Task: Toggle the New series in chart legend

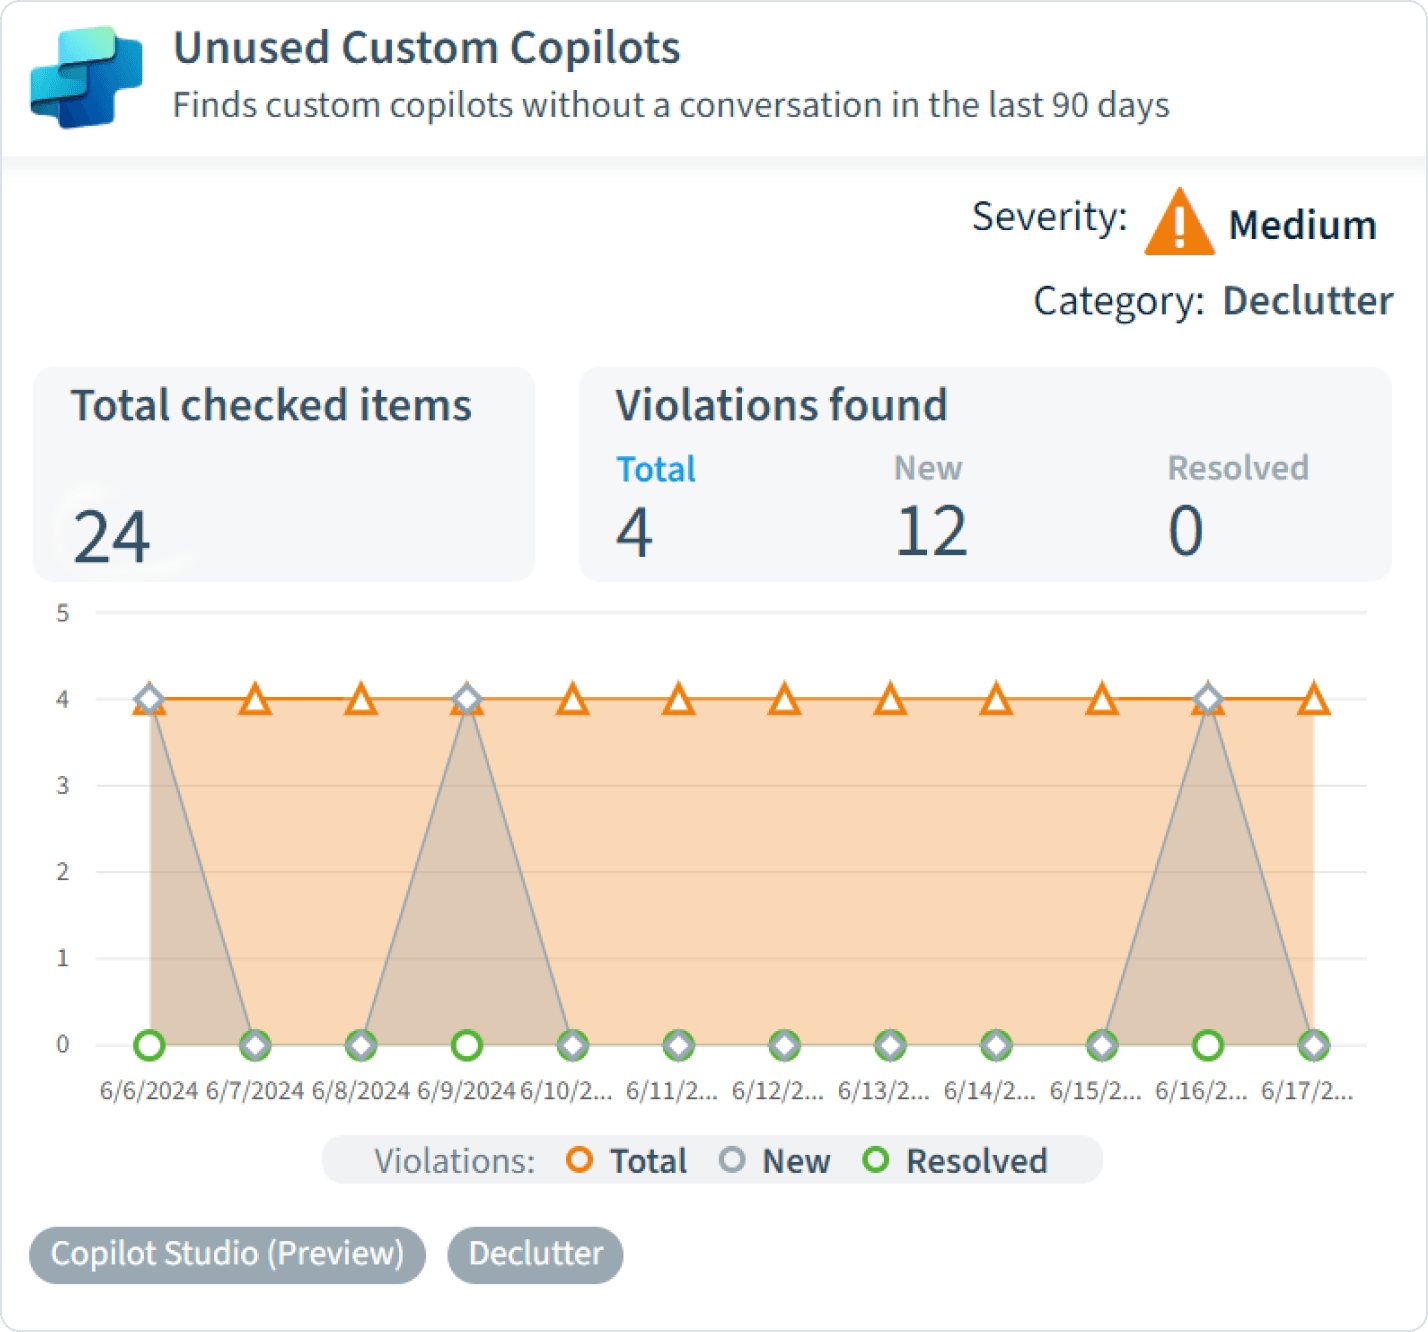Action: click(x=775, y=1161)
